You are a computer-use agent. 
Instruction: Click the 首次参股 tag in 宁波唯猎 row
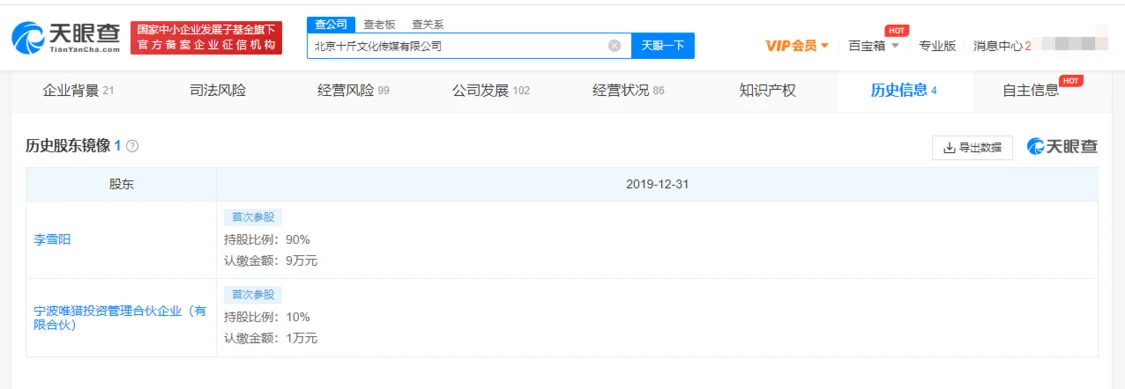click(253, 295)
